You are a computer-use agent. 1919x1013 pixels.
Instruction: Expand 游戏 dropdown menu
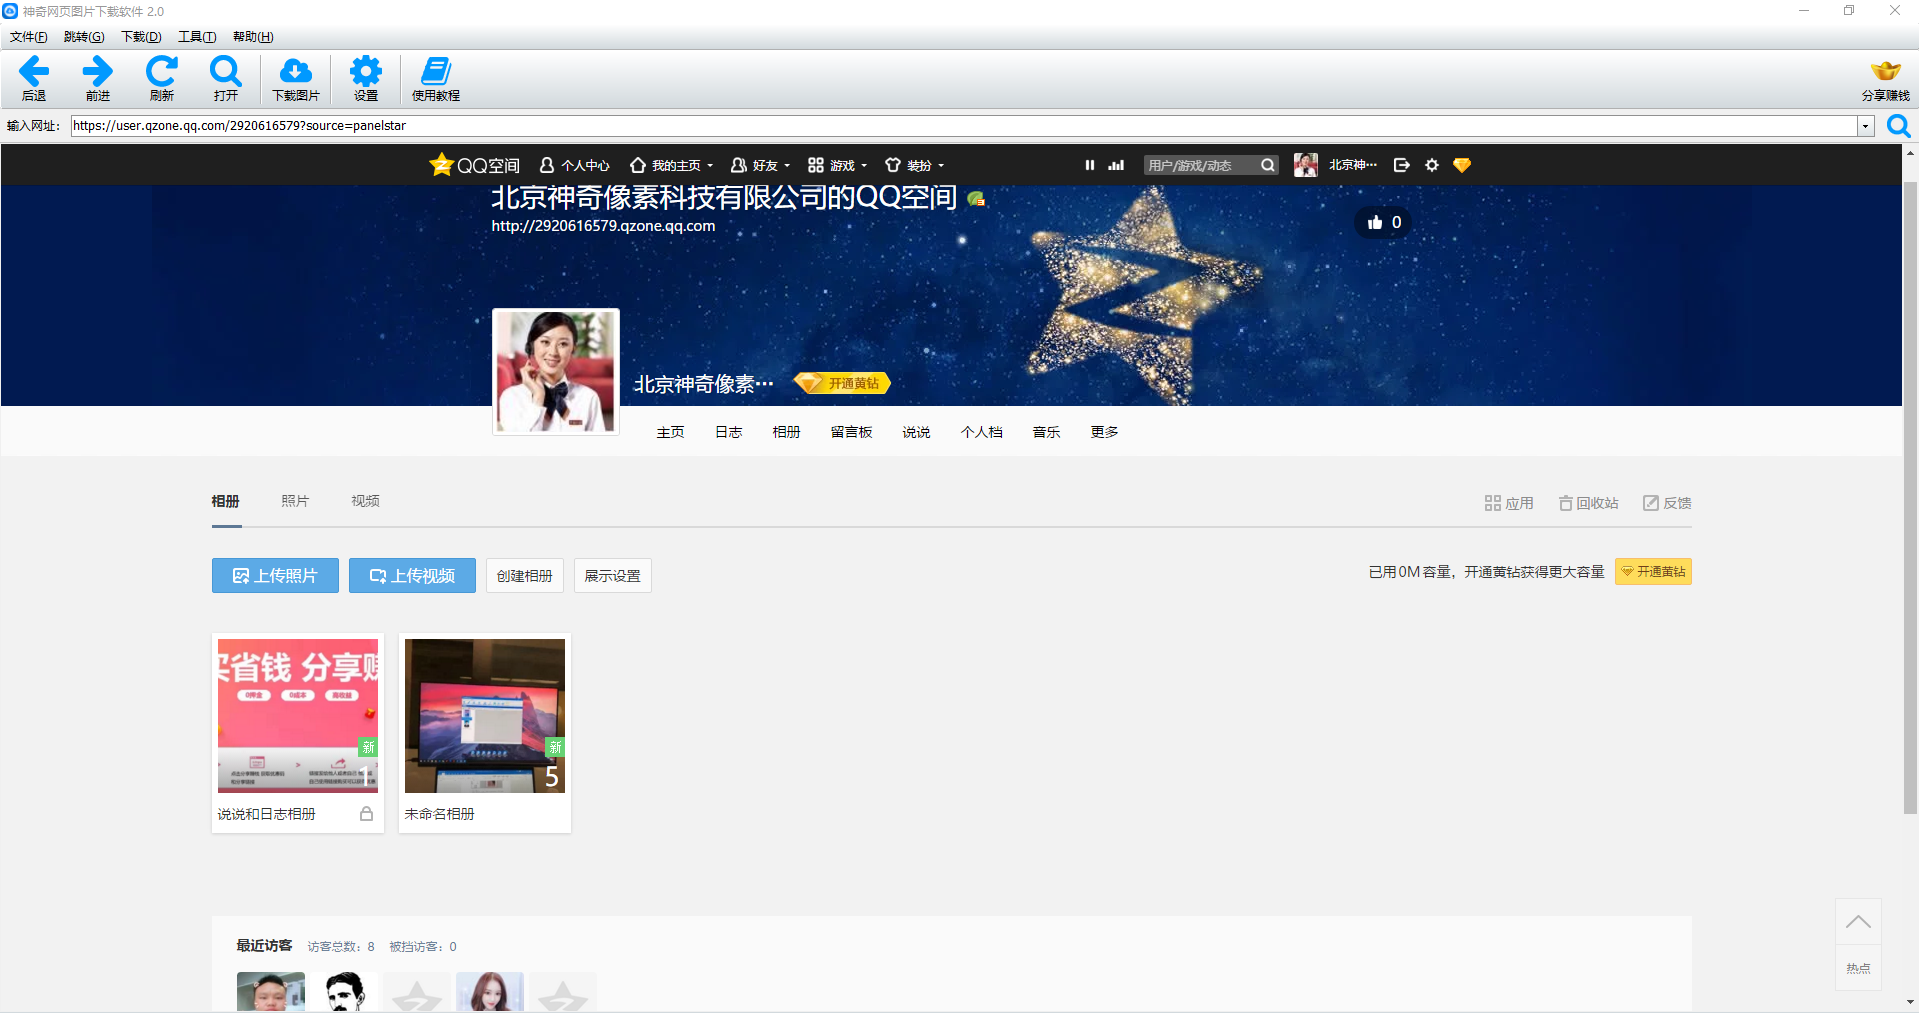(x=838, y=165)
